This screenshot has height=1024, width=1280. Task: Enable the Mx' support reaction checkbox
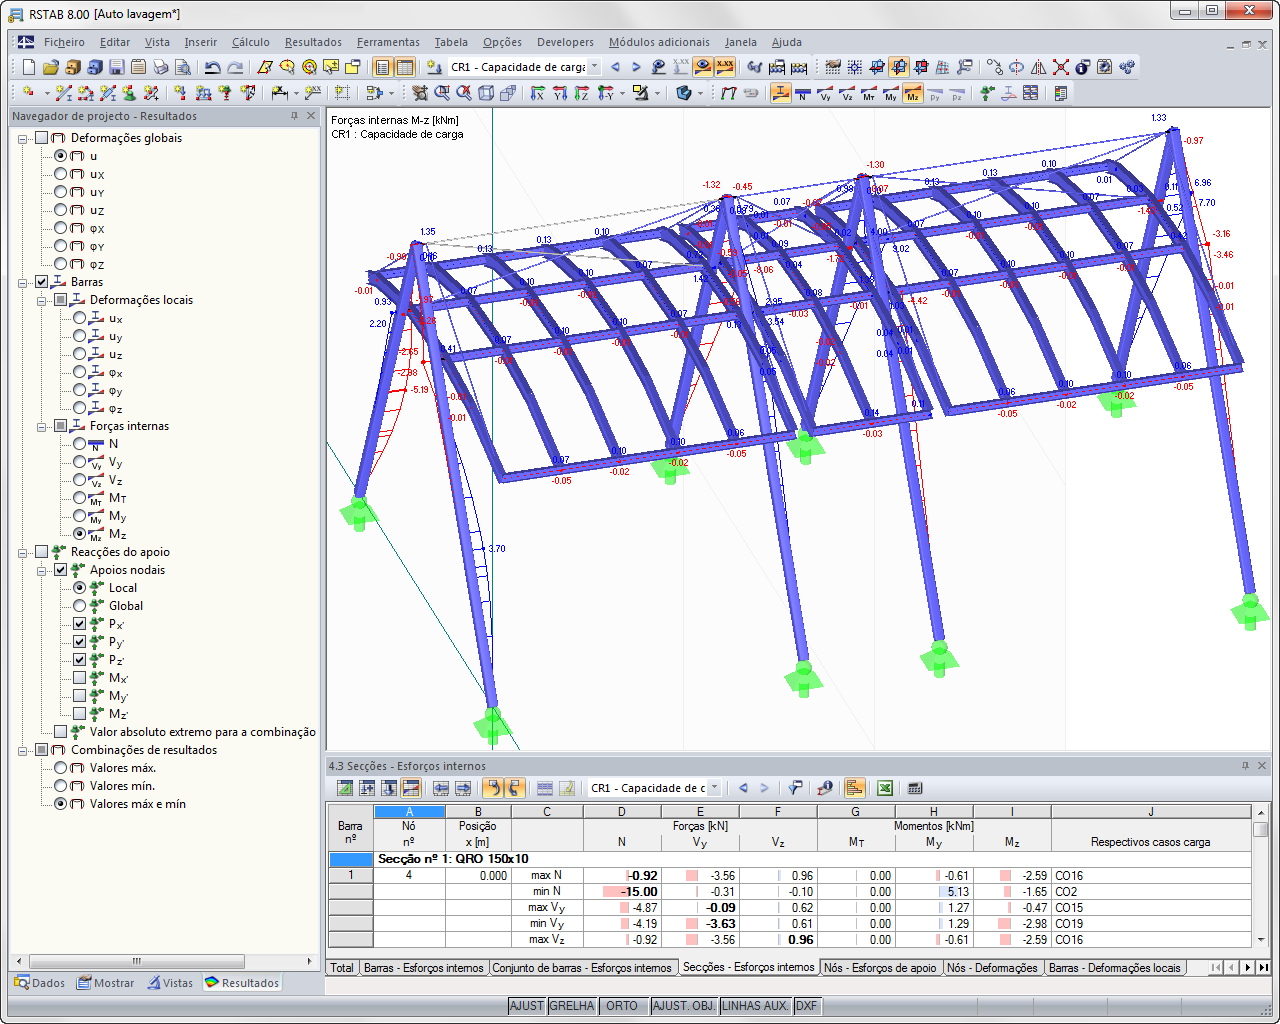(80, 678)
